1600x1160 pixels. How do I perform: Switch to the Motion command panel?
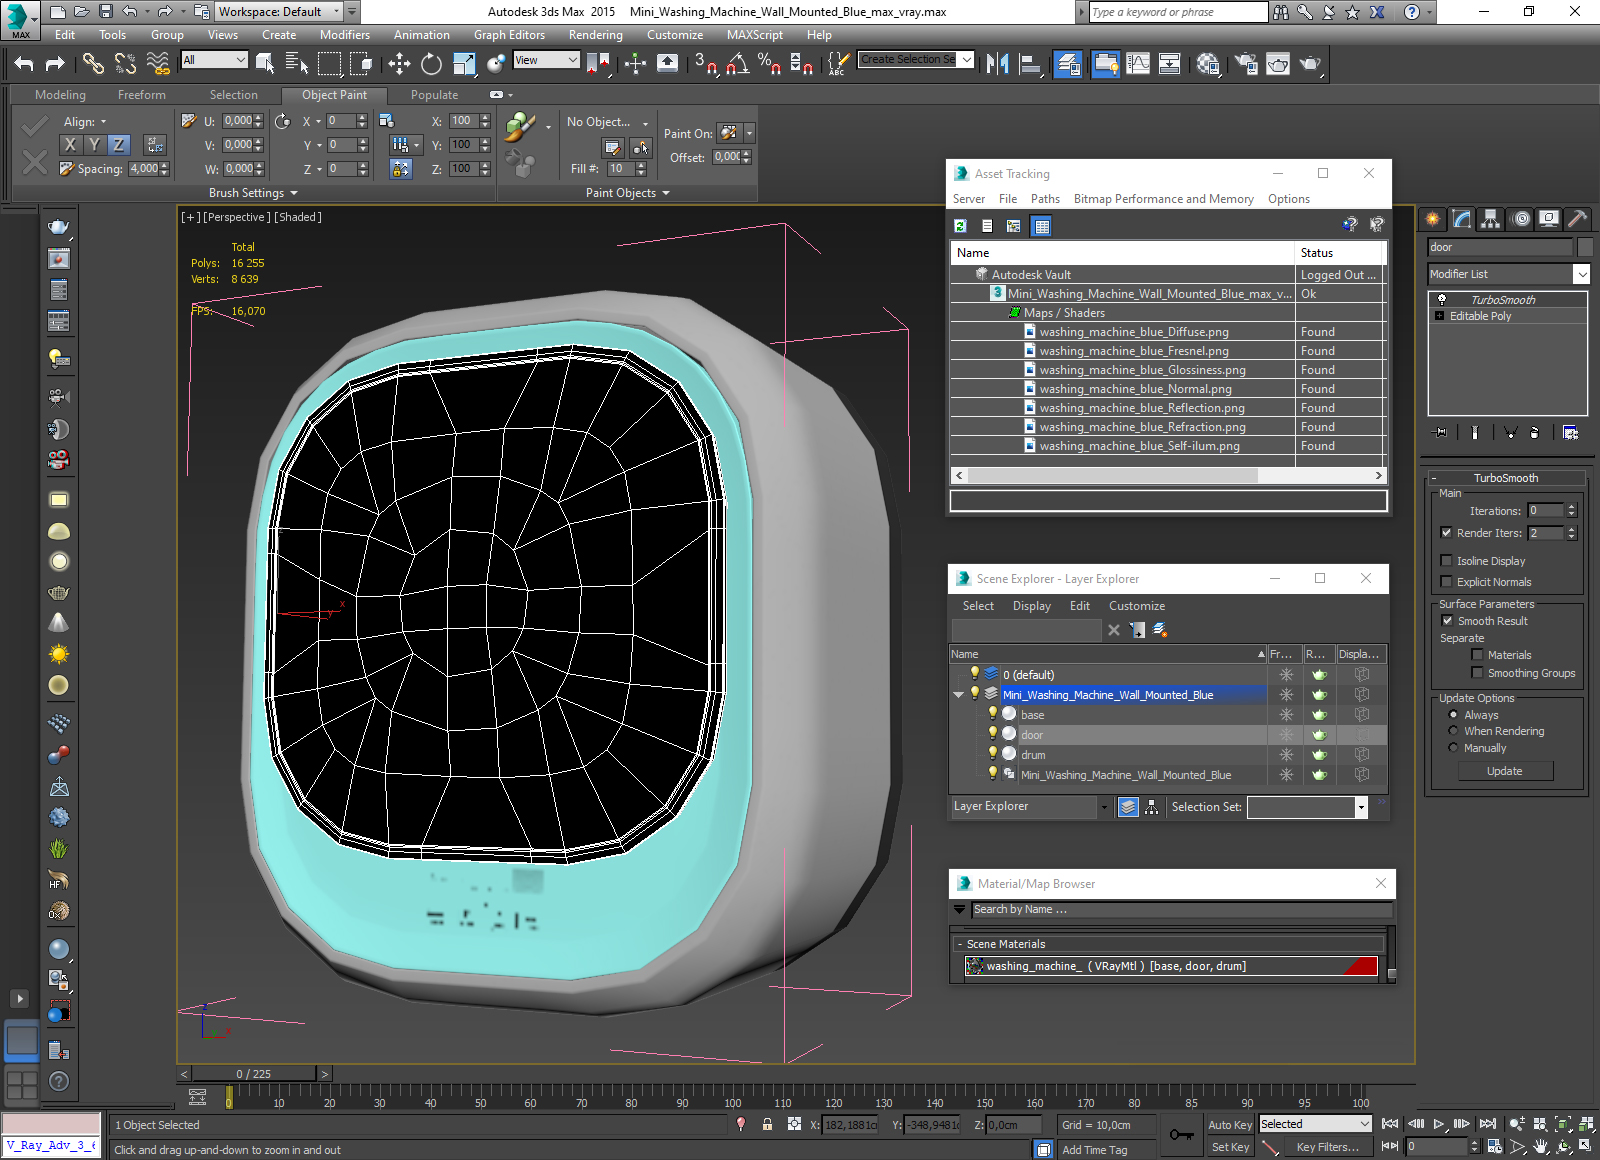click(x=1520, y=218)
